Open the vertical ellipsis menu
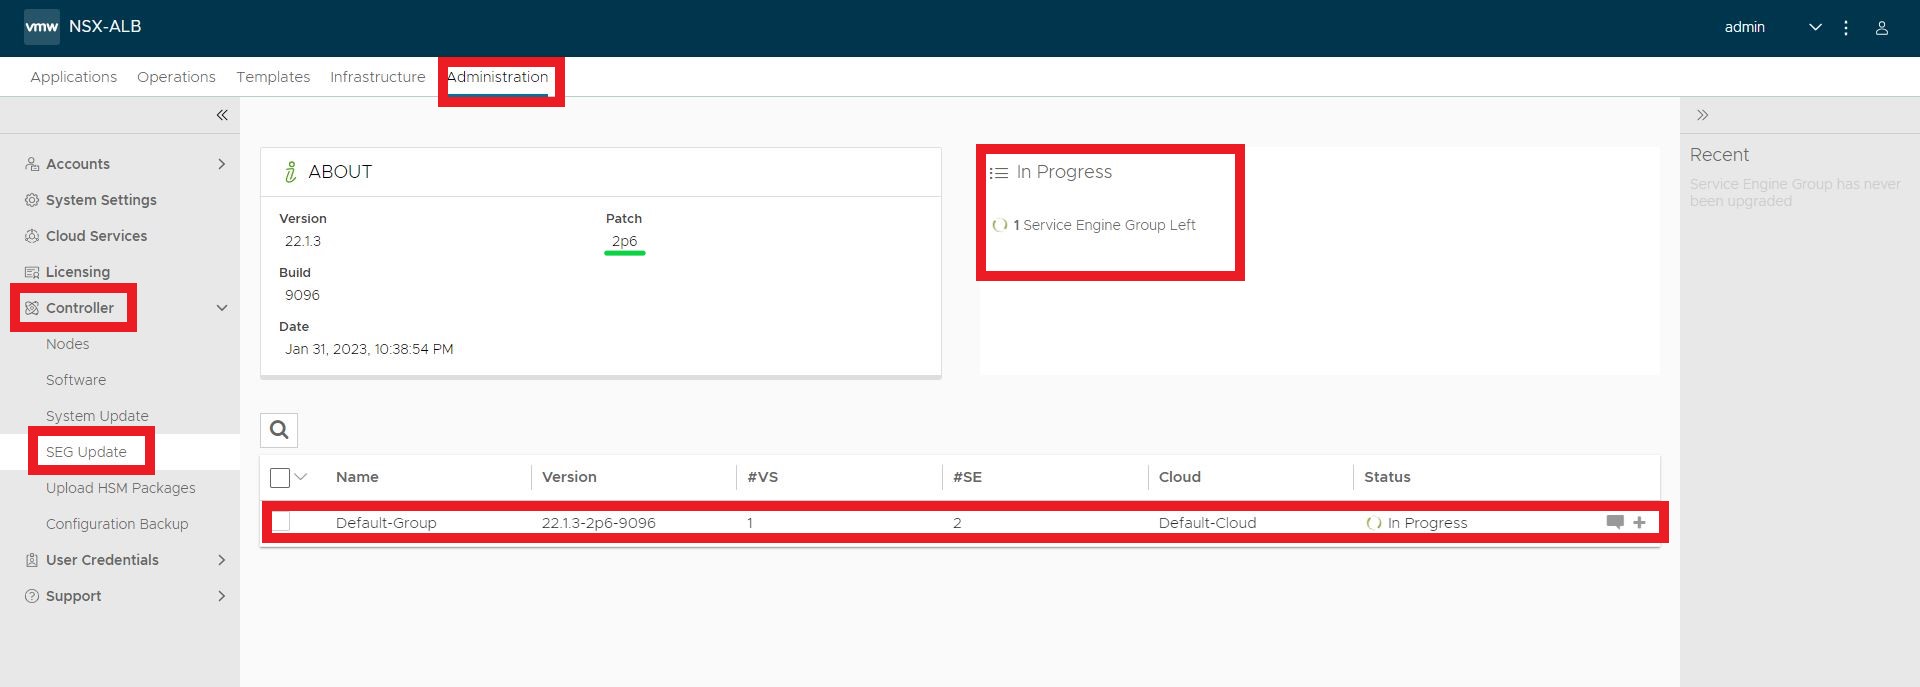Viewport: 1920px width, 687px height. tap(1846, 28)
